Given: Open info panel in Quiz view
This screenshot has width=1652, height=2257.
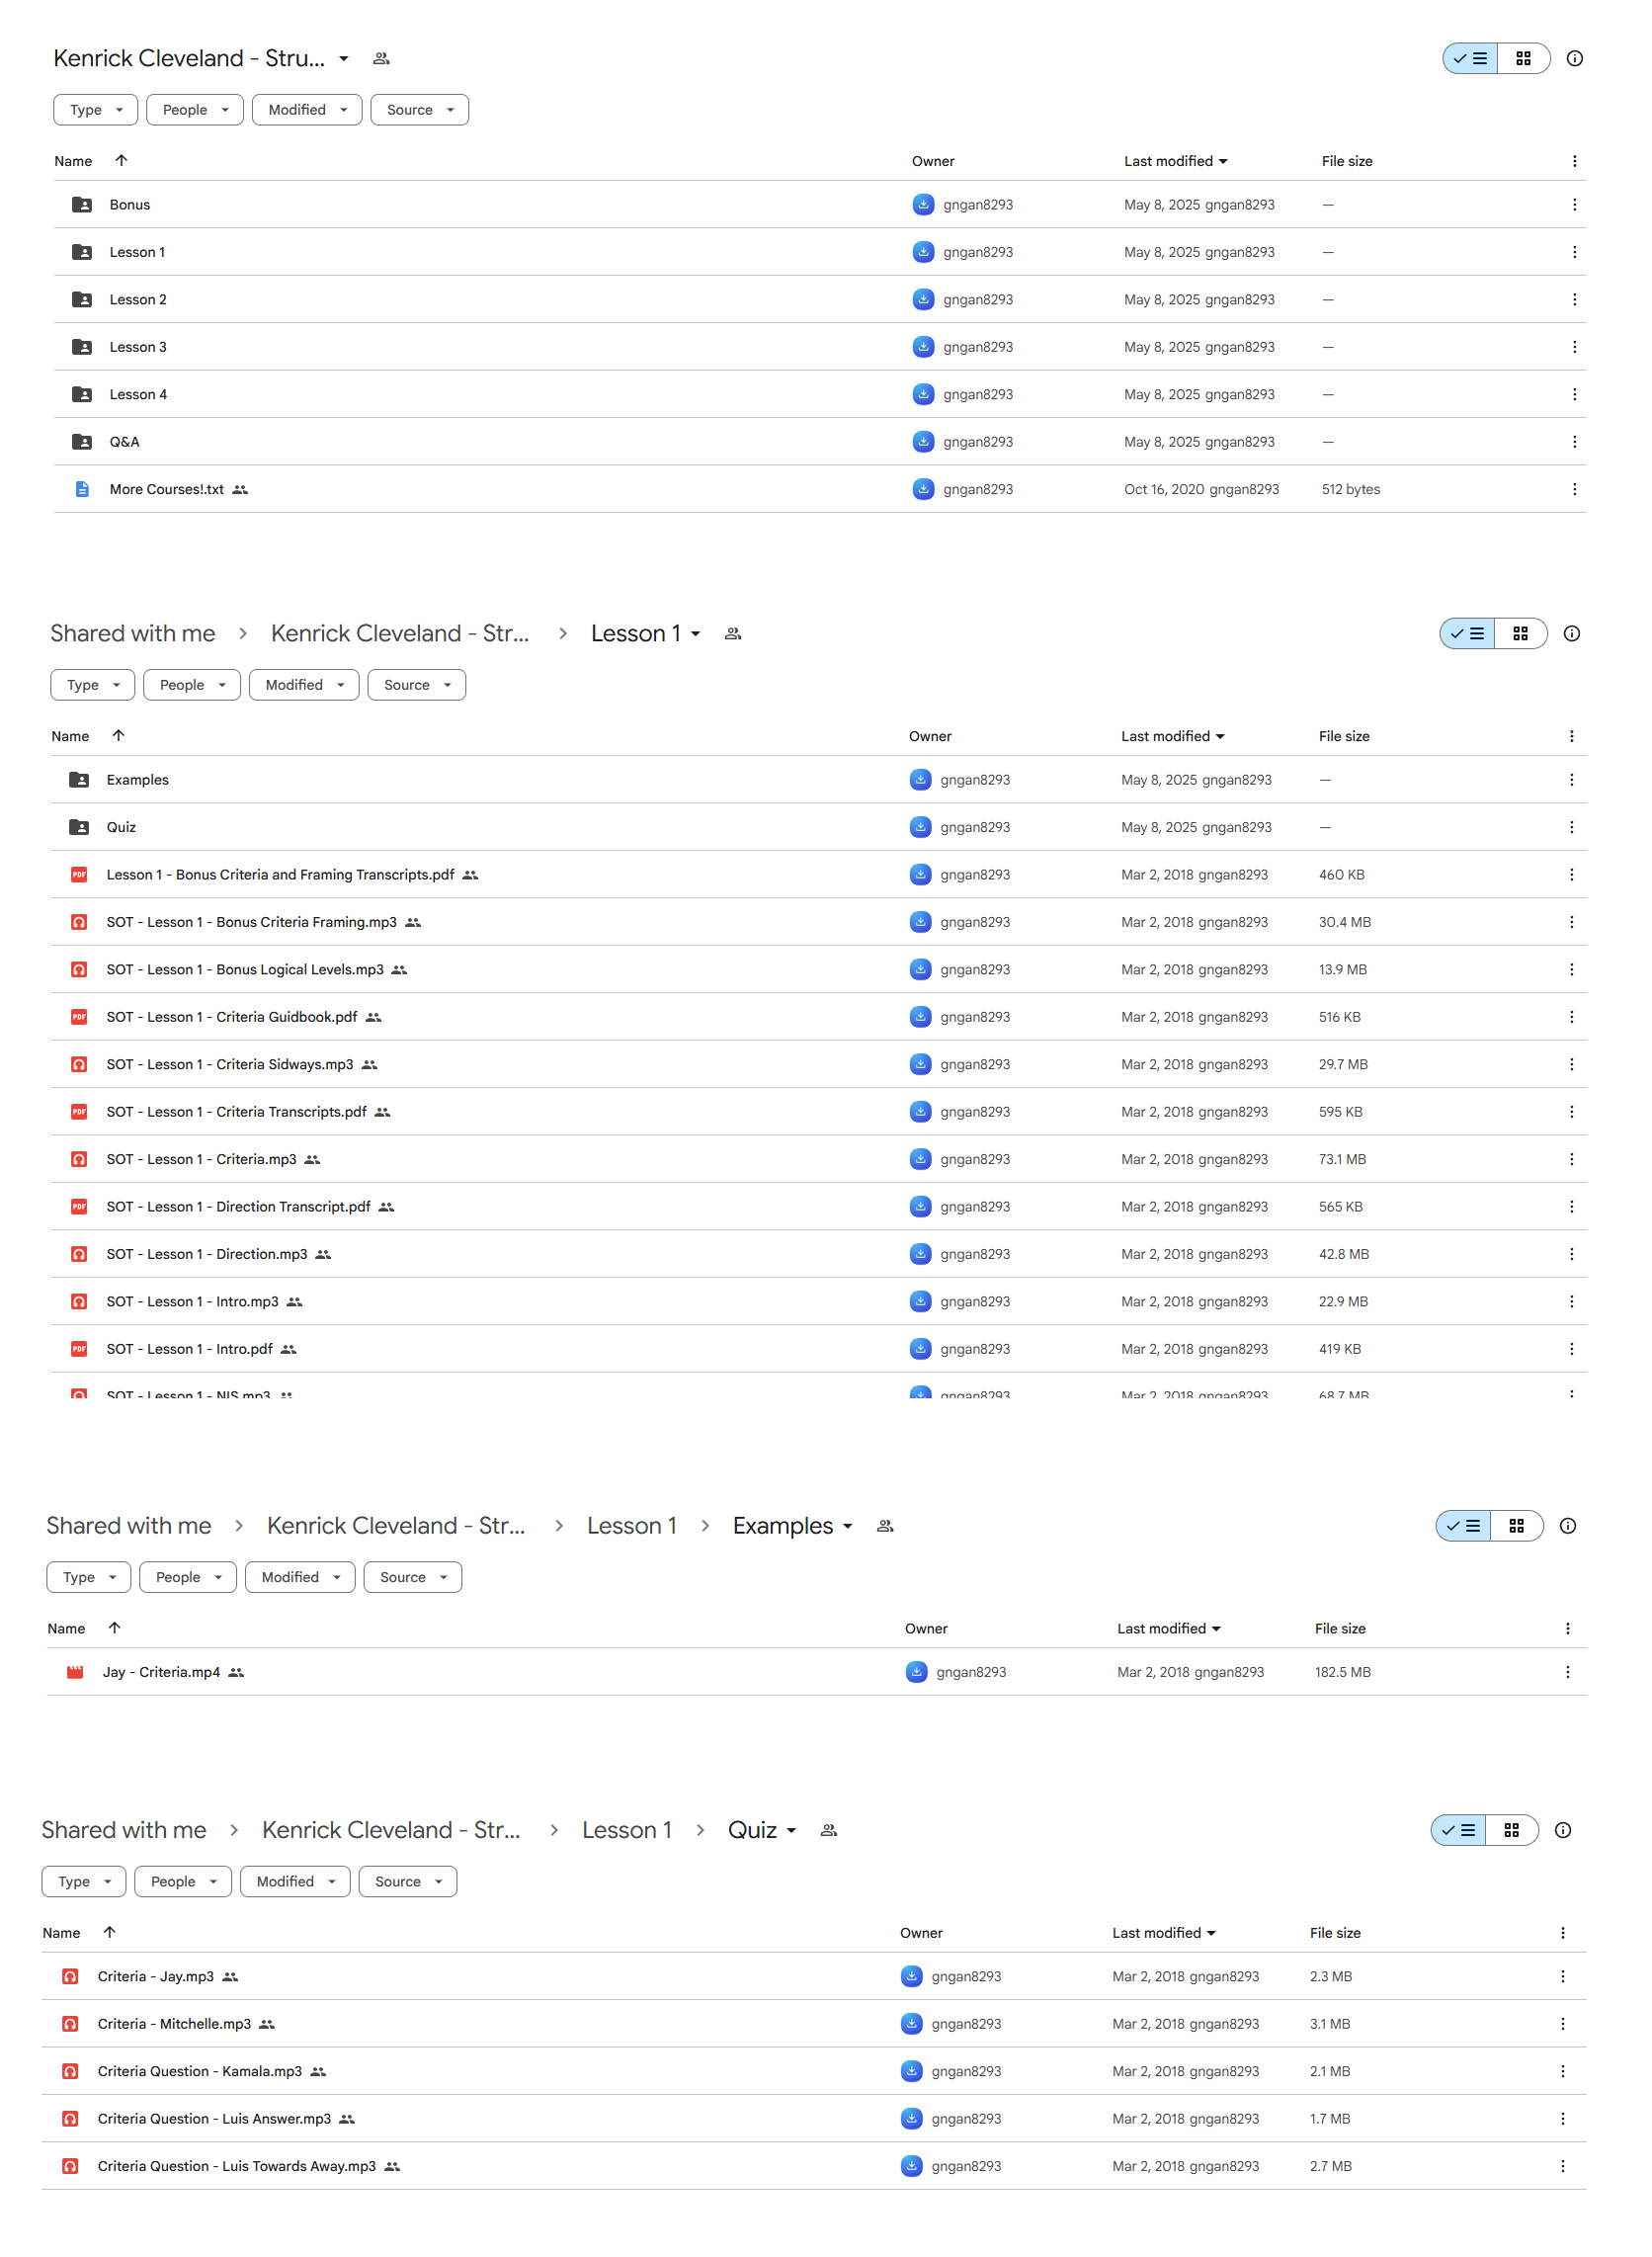Looking at the screenshot, I should coord(1562,1829).
